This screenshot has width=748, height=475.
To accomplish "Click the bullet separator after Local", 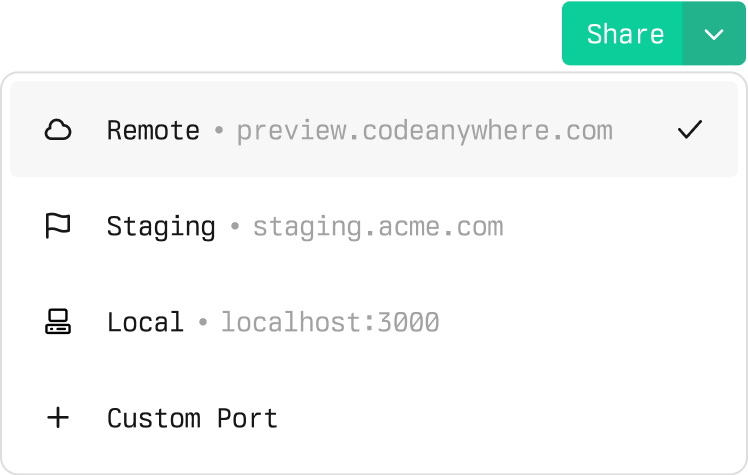I will tap(202, 323).
